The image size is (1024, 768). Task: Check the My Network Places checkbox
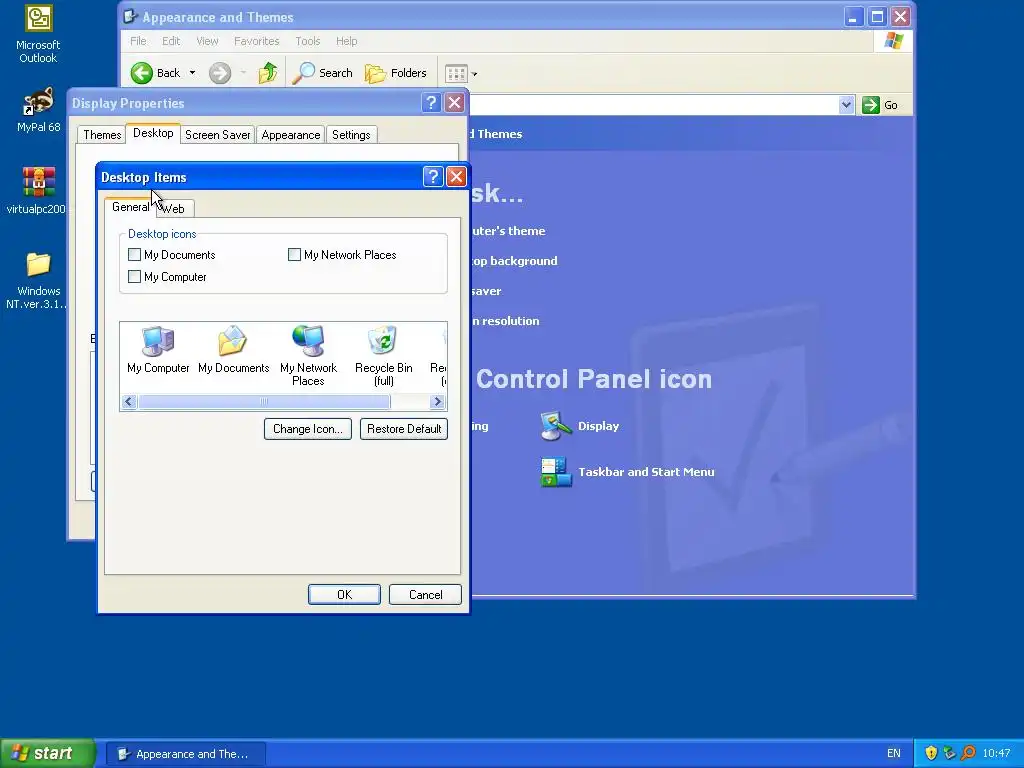coord(295,255)
